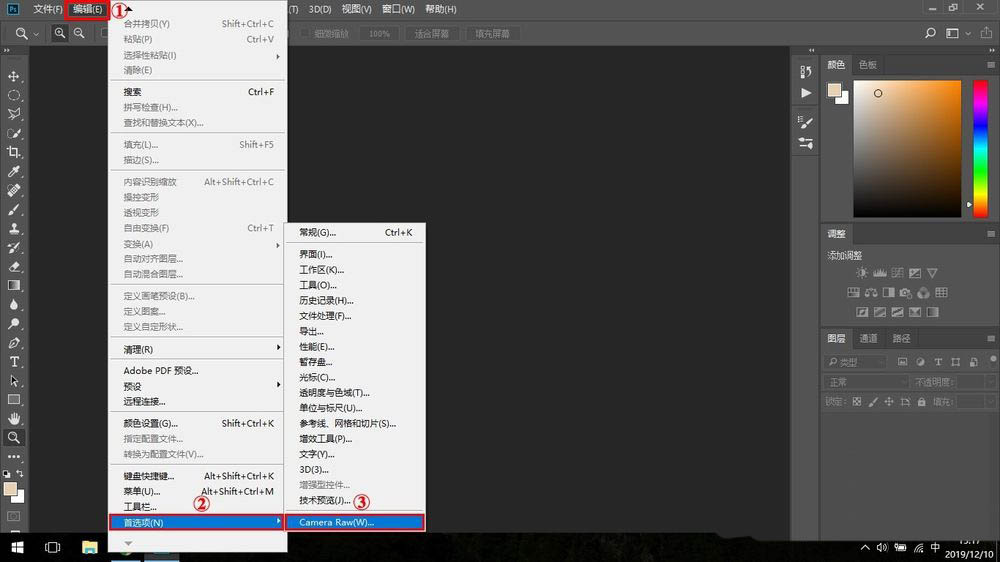
Task: Toggle type layer filter
Action: pos(938,362)
